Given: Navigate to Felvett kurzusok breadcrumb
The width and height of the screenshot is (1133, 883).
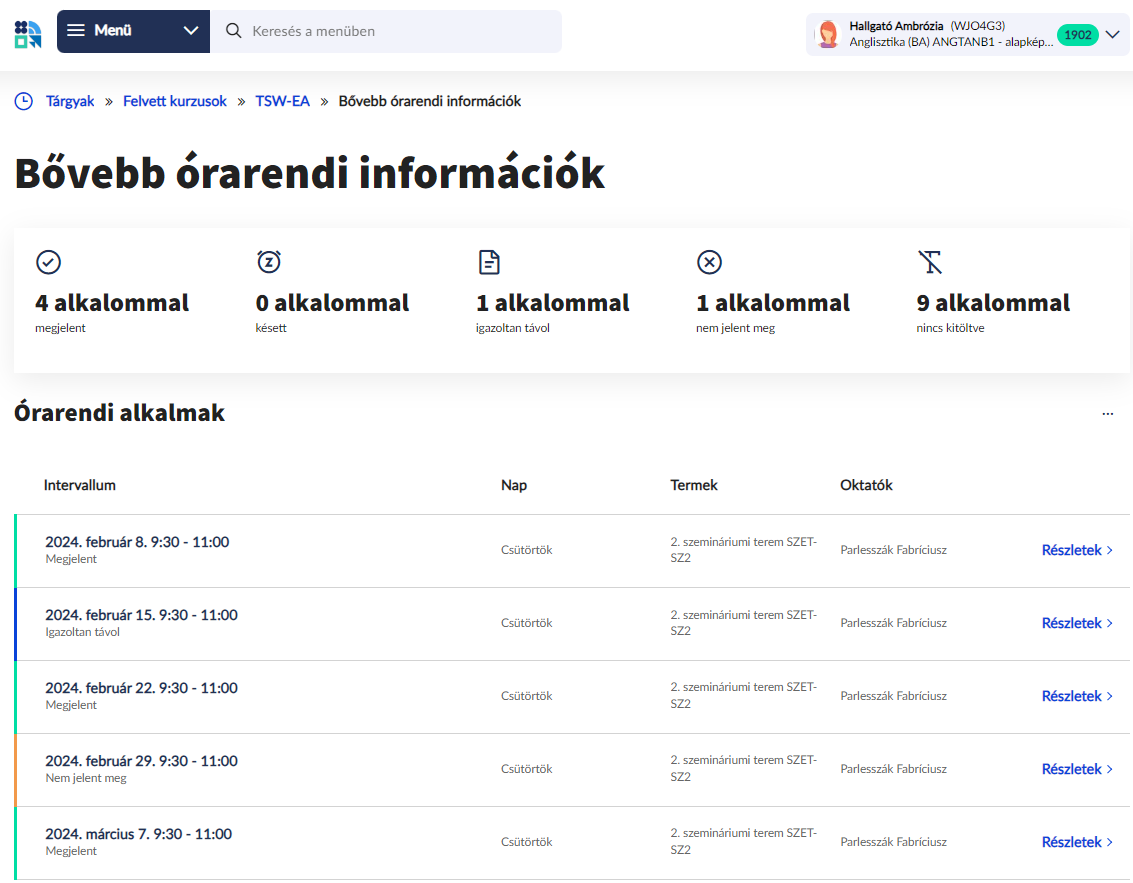Looking at the screenshot, I should (x=175, y=101).
